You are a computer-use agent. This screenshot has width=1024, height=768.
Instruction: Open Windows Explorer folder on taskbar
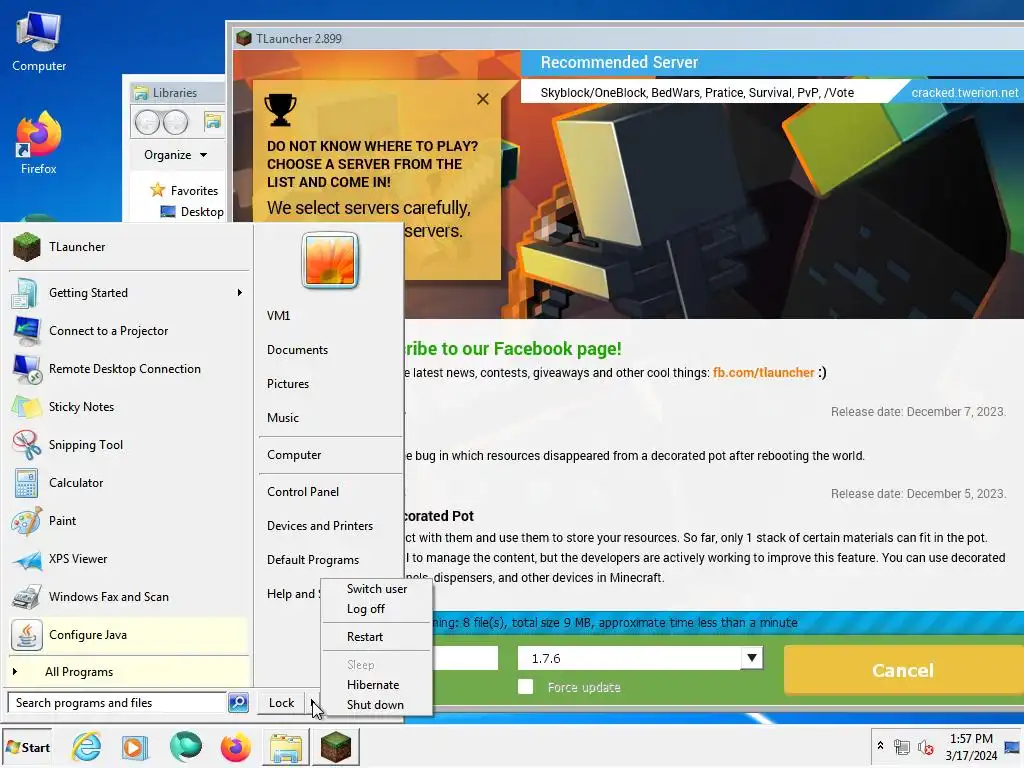[x=286, y=747]
